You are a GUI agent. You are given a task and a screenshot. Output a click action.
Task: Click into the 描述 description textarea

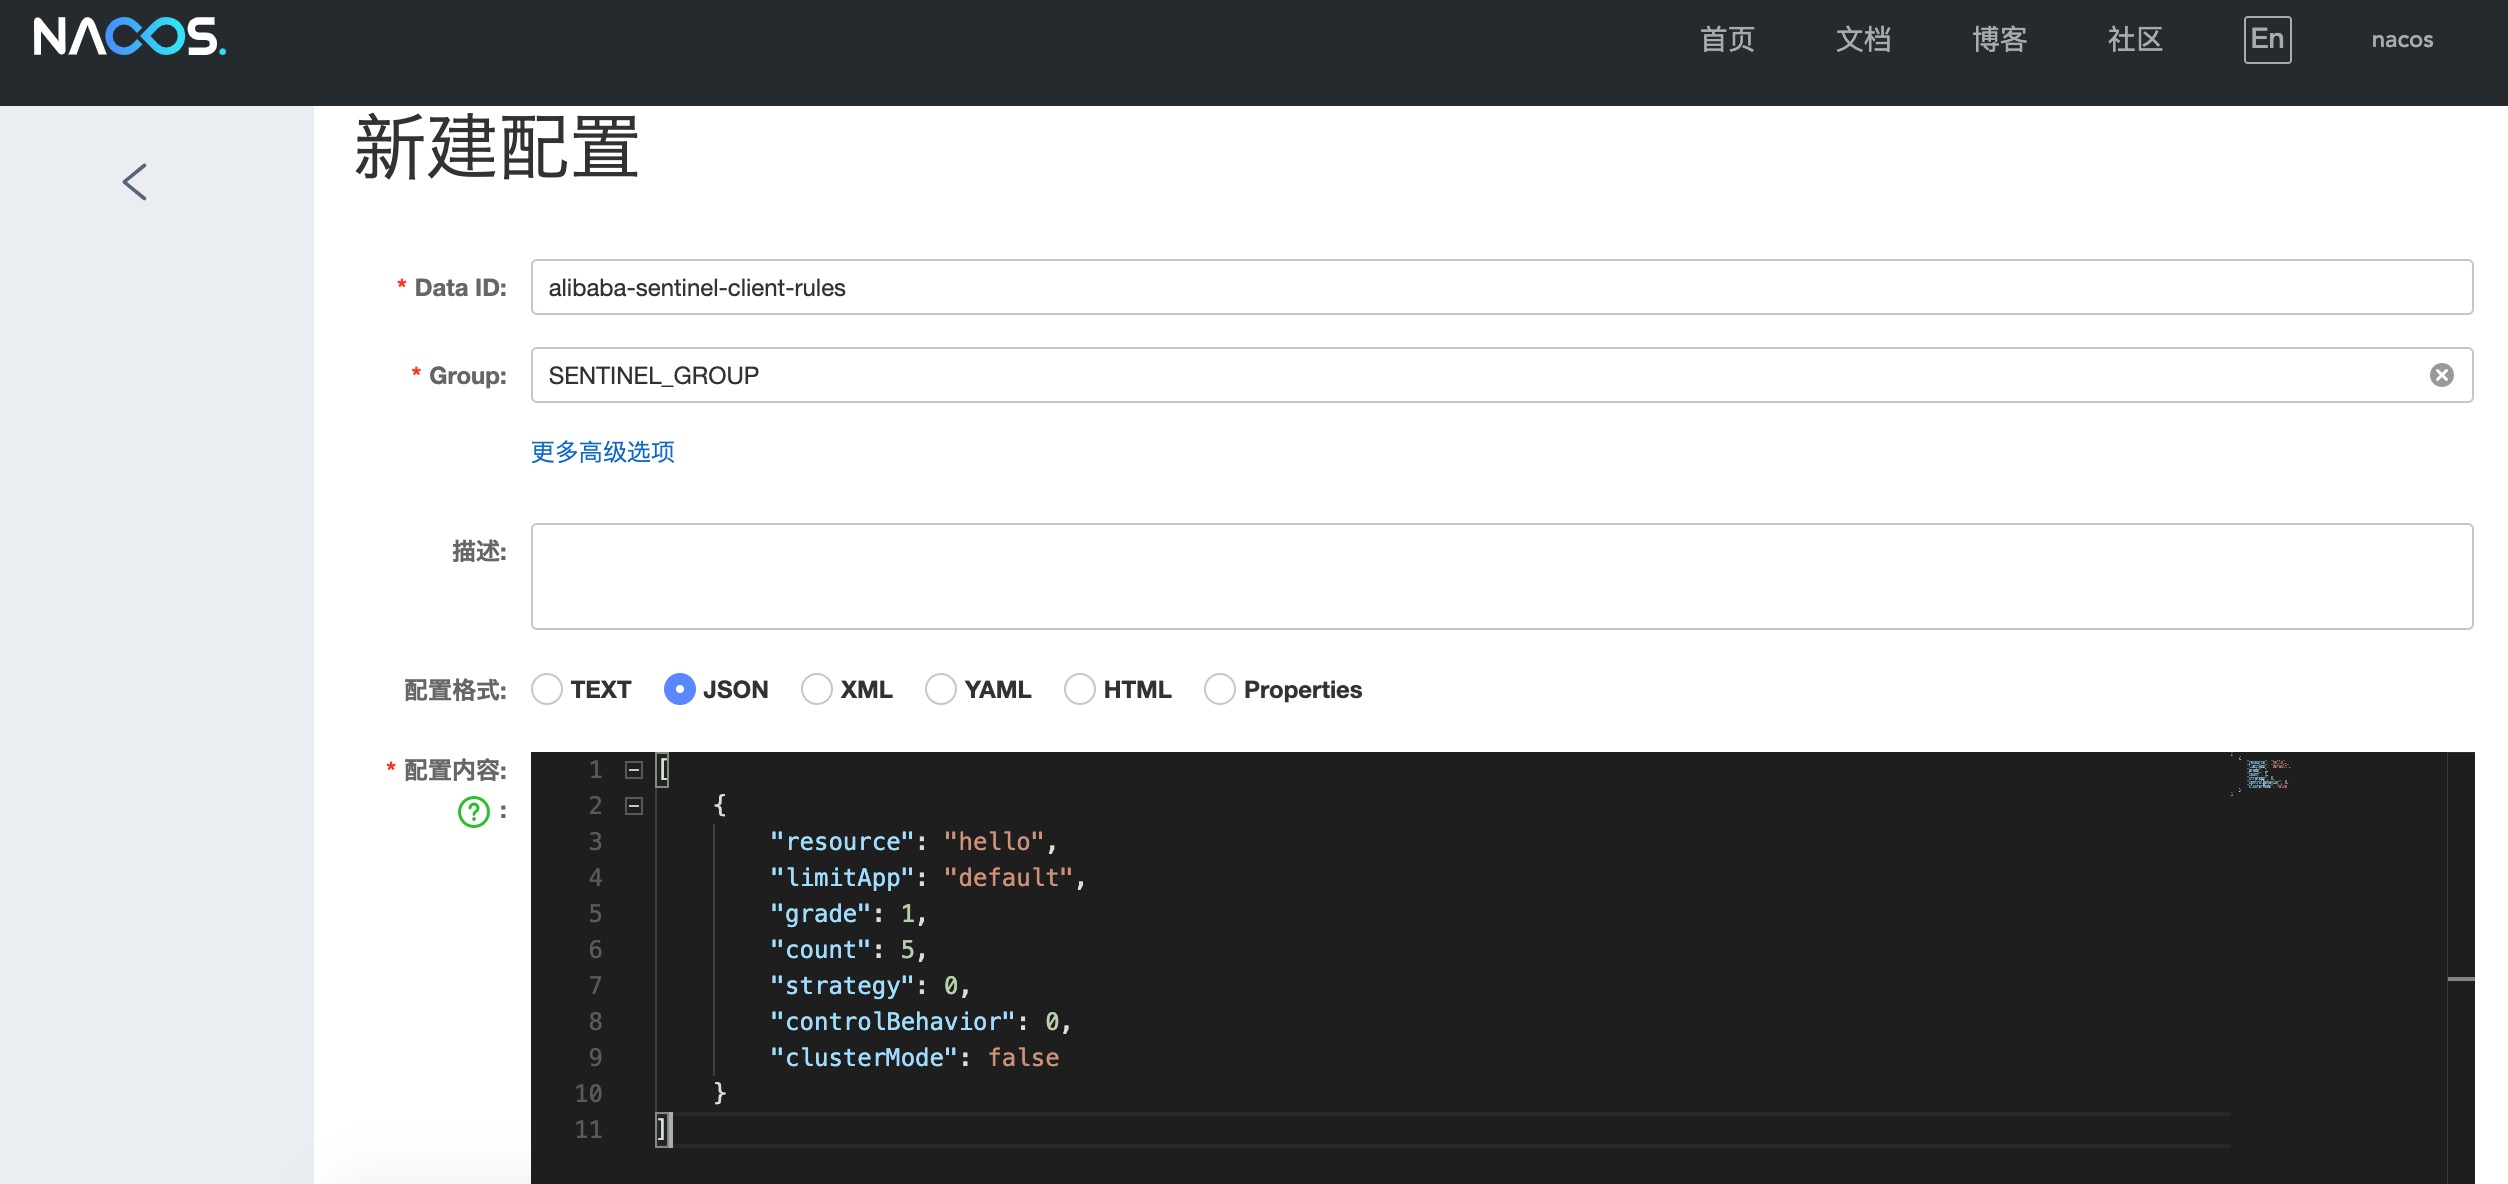pyautogui.click(x=1502, y=576)
